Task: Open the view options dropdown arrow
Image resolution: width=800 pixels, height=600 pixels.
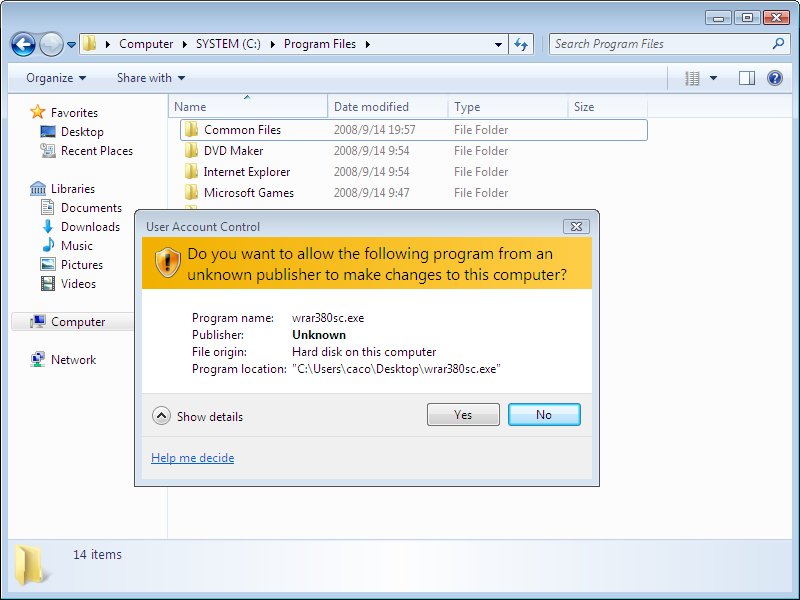Action: (x=713, y=78)
